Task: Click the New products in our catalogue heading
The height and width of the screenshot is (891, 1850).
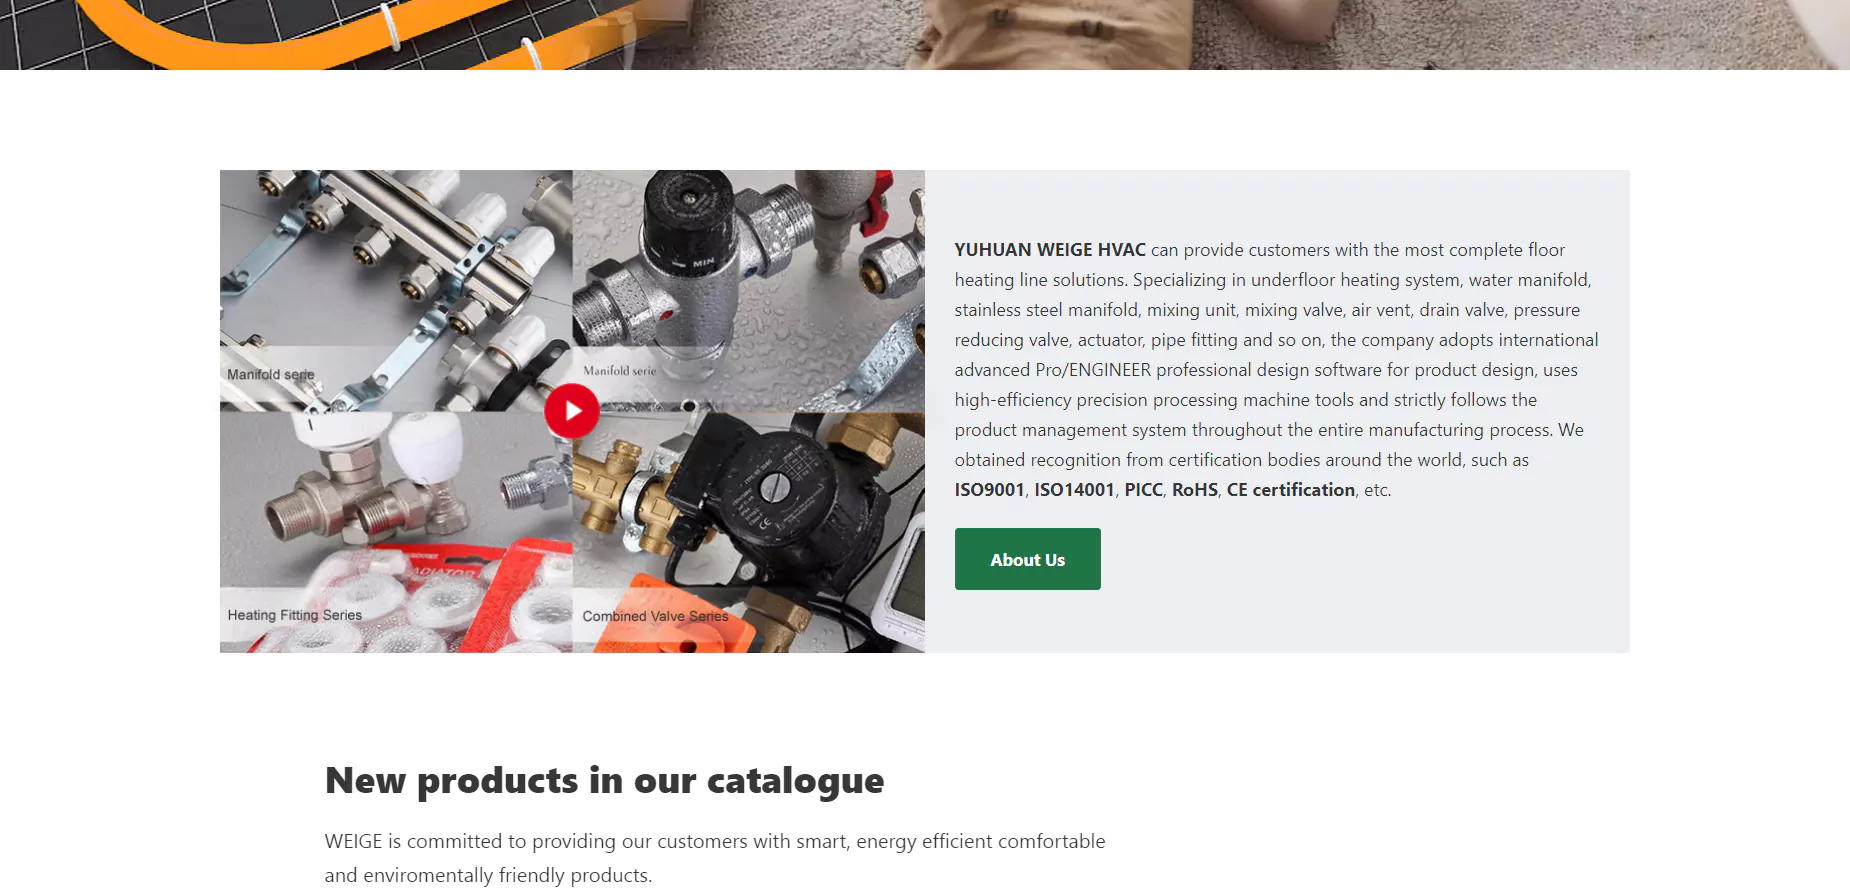Action: pos(605,780)
